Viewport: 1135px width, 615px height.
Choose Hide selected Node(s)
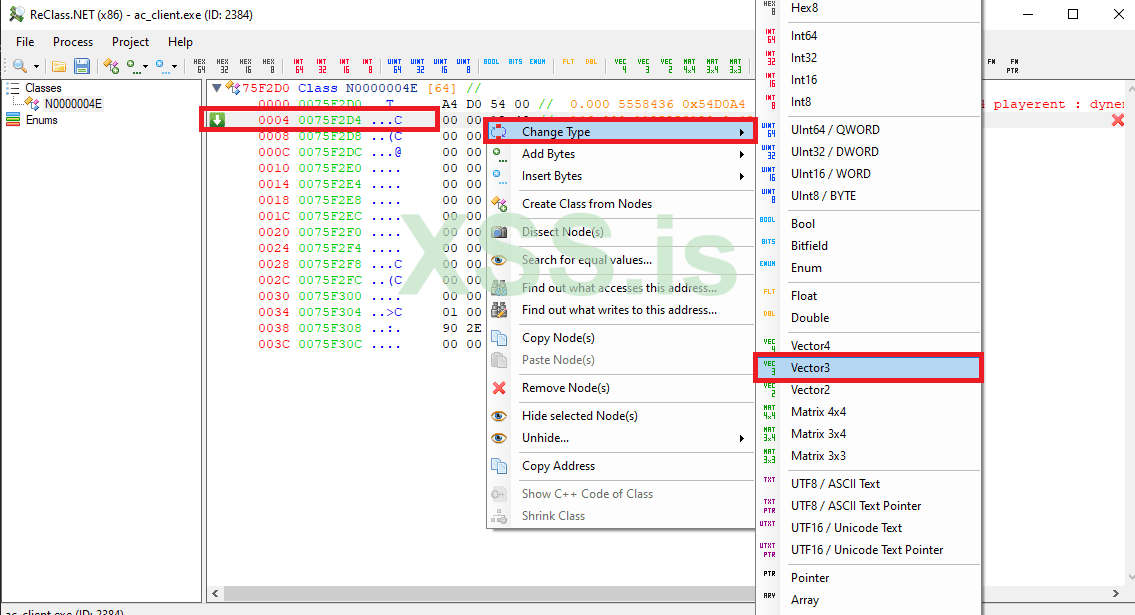(x=620, y=416)
